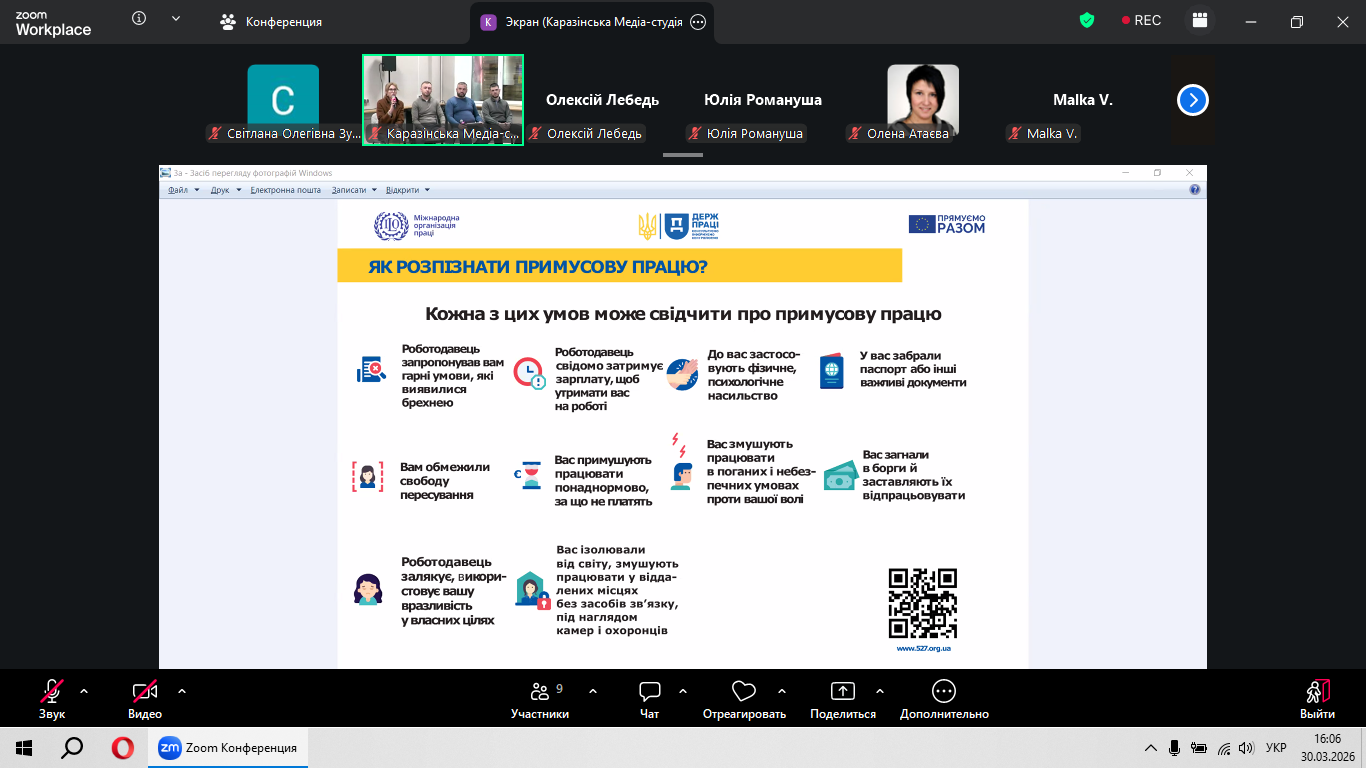This screenshot has height=768, width=1366.
Task: Turn on camera with Видео button
Action: pyautogui.click(x=145, y=698)
